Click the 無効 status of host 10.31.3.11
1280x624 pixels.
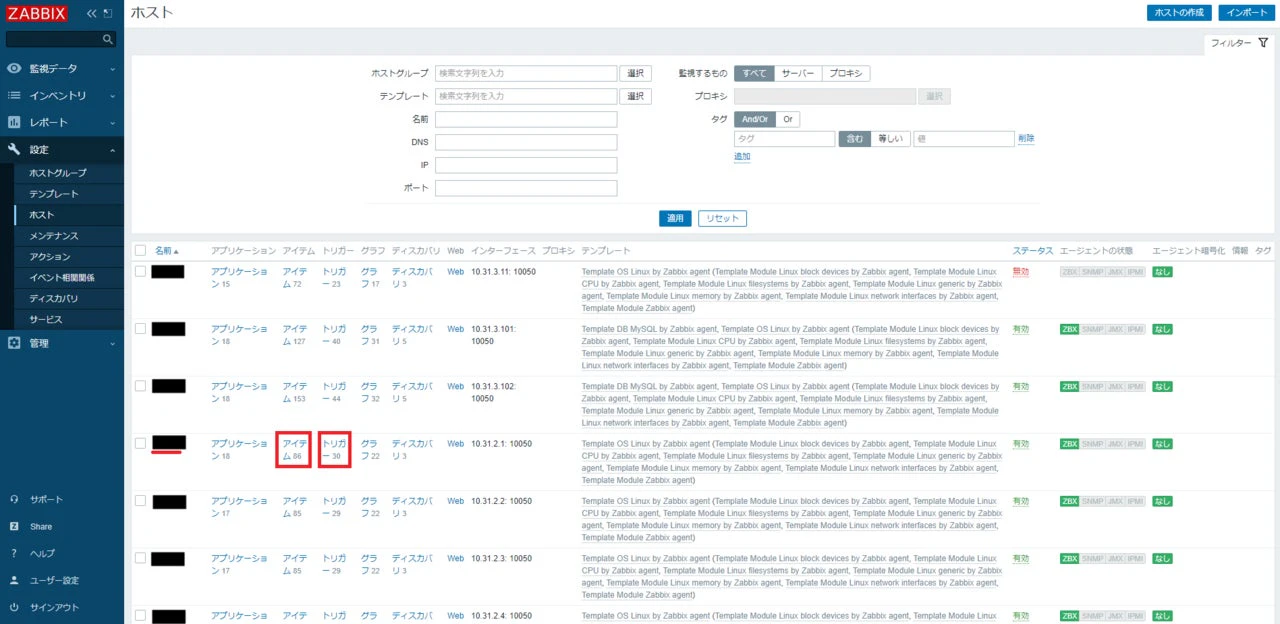pos(1021,272)
